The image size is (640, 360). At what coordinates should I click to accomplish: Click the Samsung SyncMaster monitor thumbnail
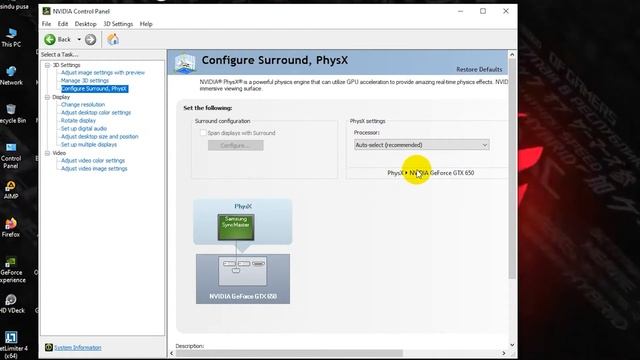point(236,227)
